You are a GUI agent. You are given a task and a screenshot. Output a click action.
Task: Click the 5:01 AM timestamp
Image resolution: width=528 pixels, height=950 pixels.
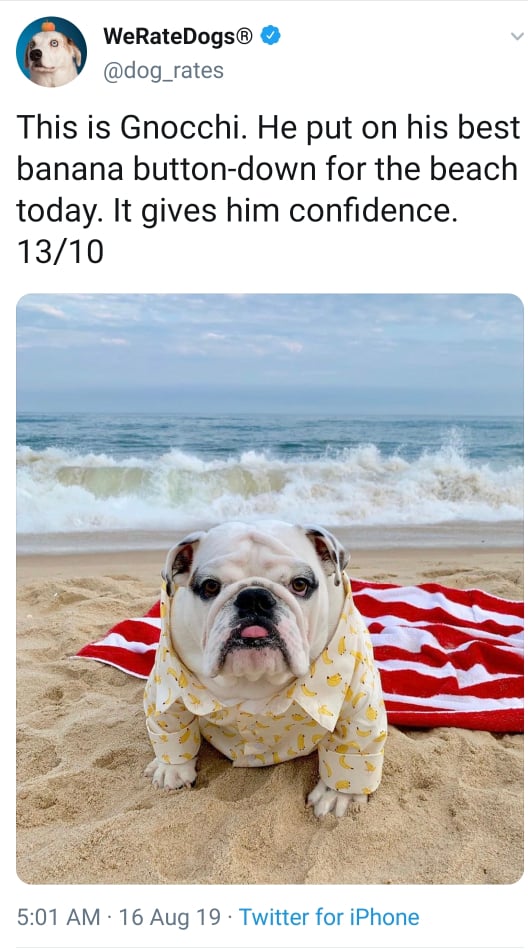point(58,917)
